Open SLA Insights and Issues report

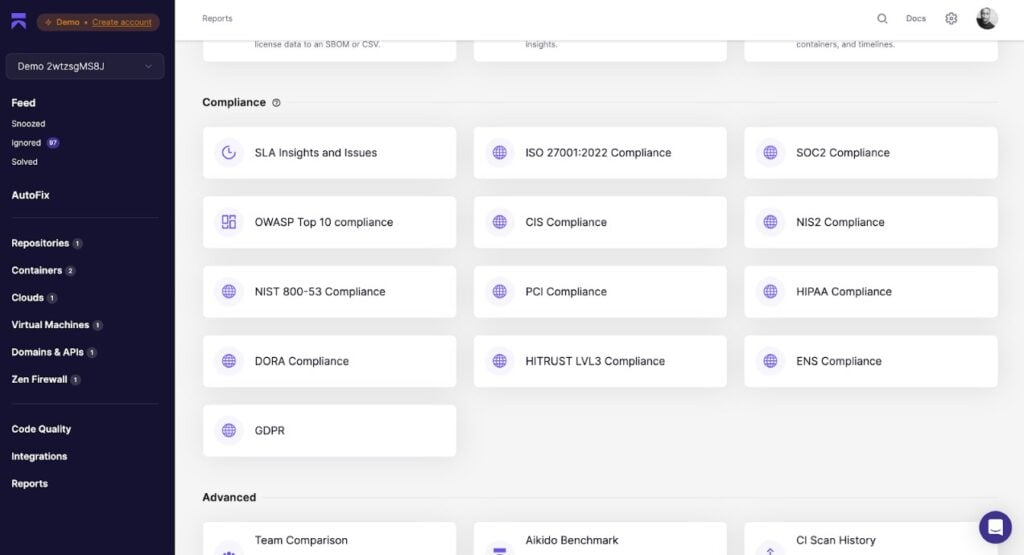pos(329,153)
